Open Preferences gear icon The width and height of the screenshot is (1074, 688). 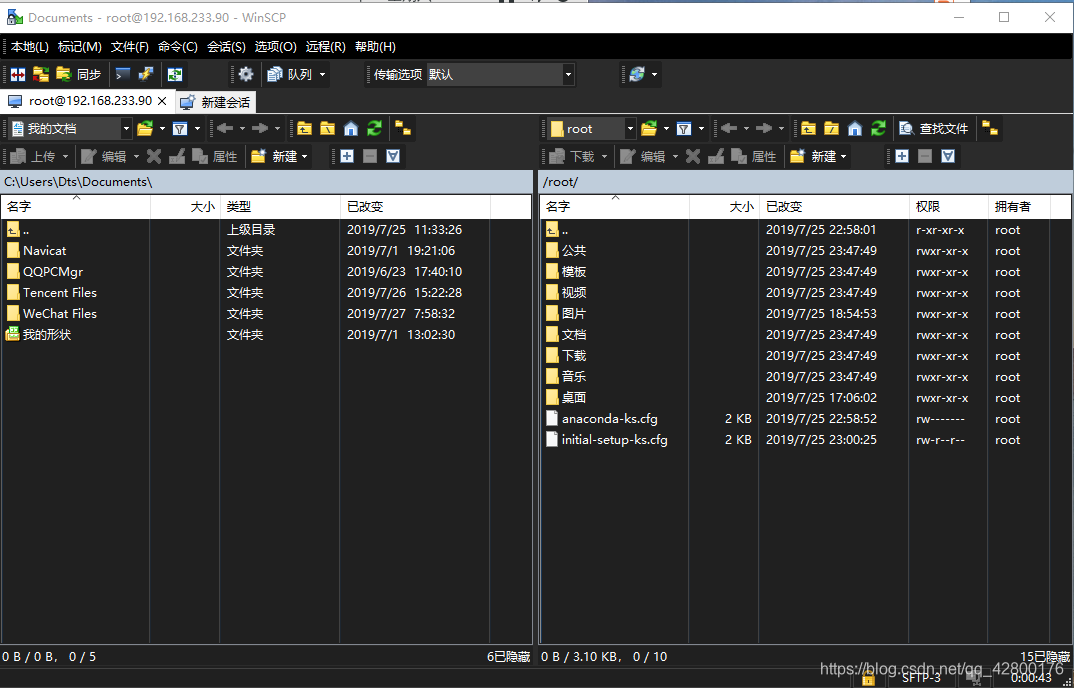coord(246,74)
